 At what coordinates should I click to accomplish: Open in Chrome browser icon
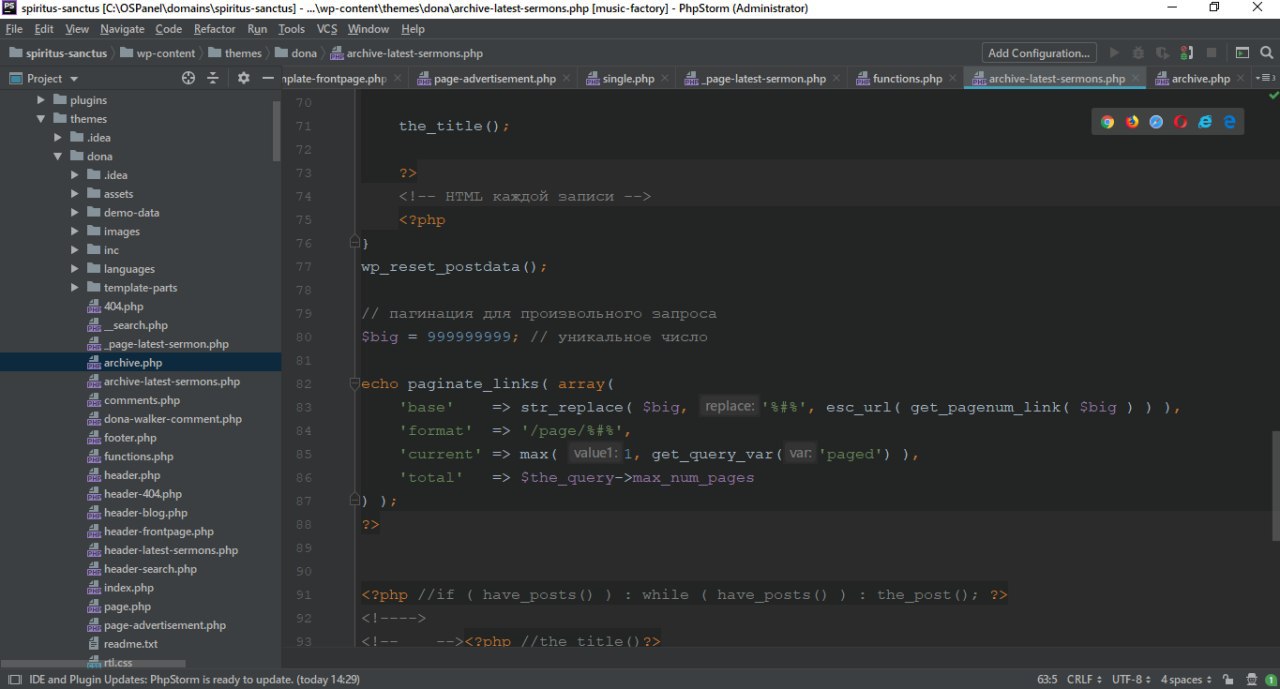tap(1107, 122)
